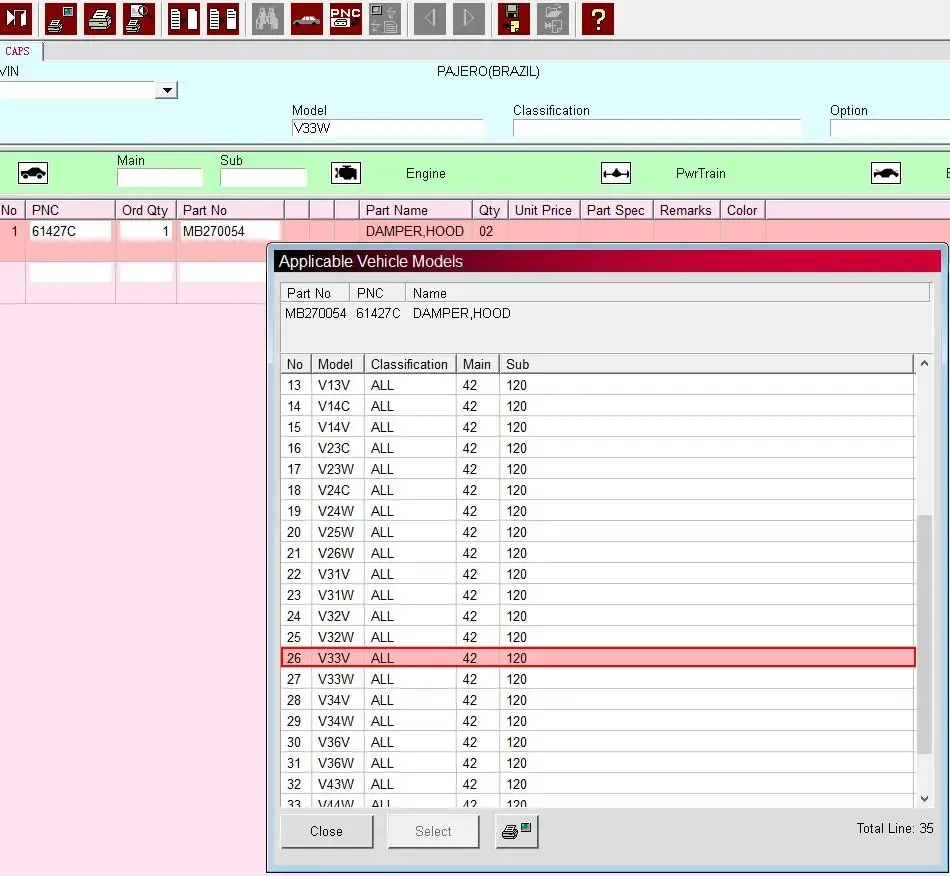This screenshot has width=950, height=876.
Task: Click the PwrTrain axle icon
Action: click(x=616, y=173)
